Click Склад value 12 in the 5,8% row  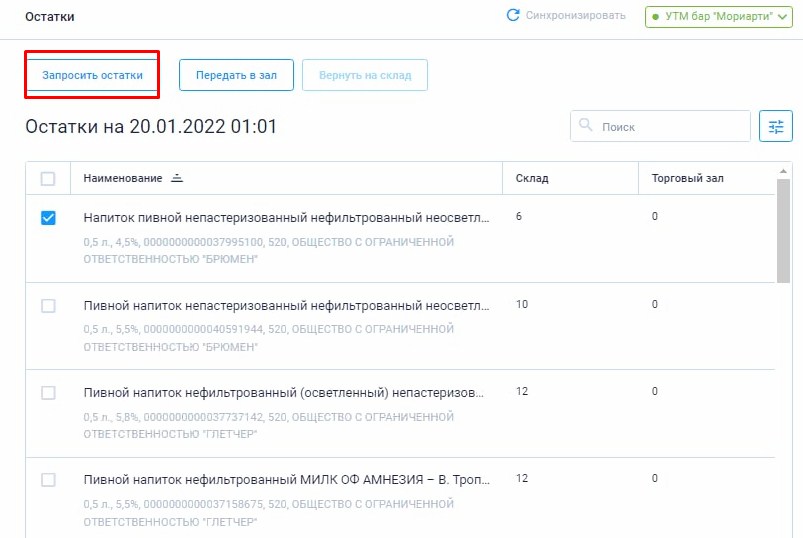pos(522,391)
